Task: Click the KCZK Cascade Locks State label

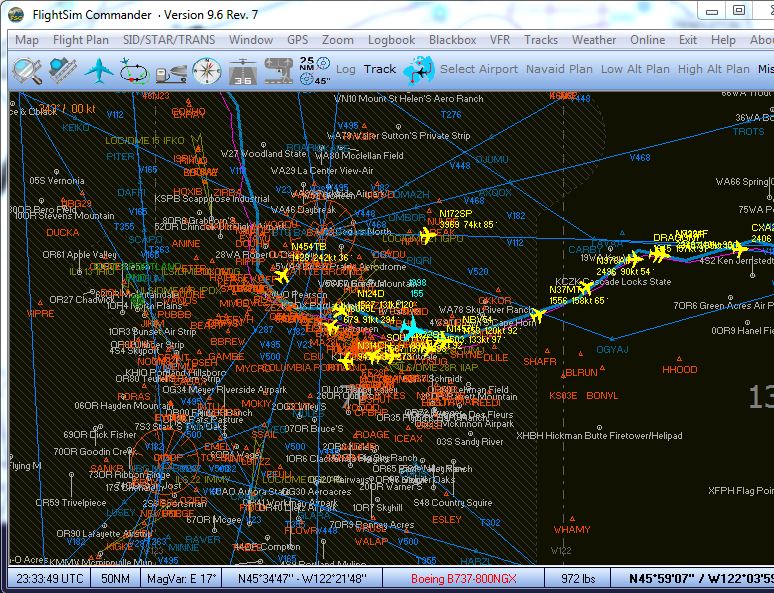Action: point(613,282)
